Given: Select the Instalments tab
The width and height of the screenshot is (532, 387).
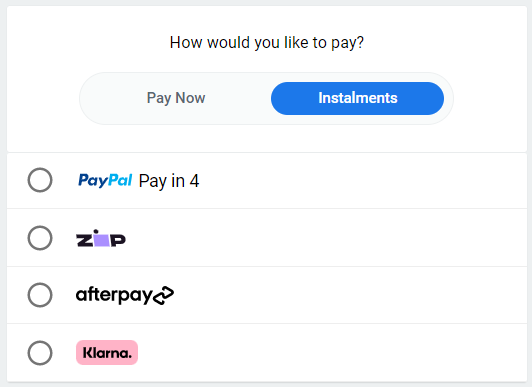Looking at the screenshot, I should point(357,98).
